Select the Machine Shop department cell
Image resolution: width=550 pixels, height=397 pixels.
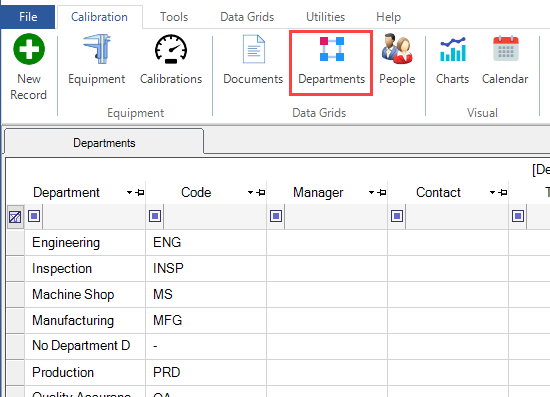pos(85,294)
